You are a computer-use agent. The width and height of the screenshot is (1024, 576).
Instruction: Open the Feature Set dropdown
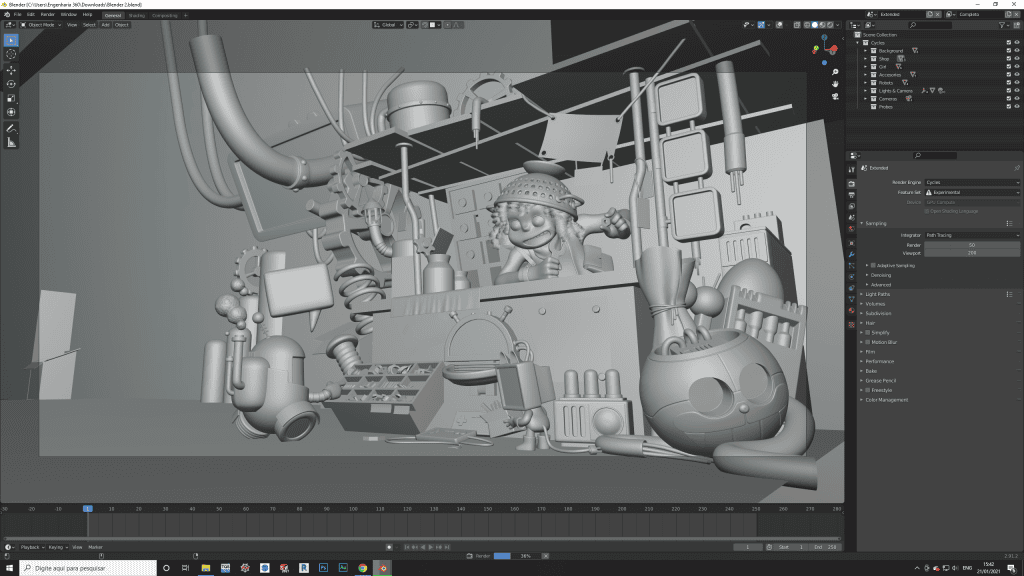tap(972, 192)
